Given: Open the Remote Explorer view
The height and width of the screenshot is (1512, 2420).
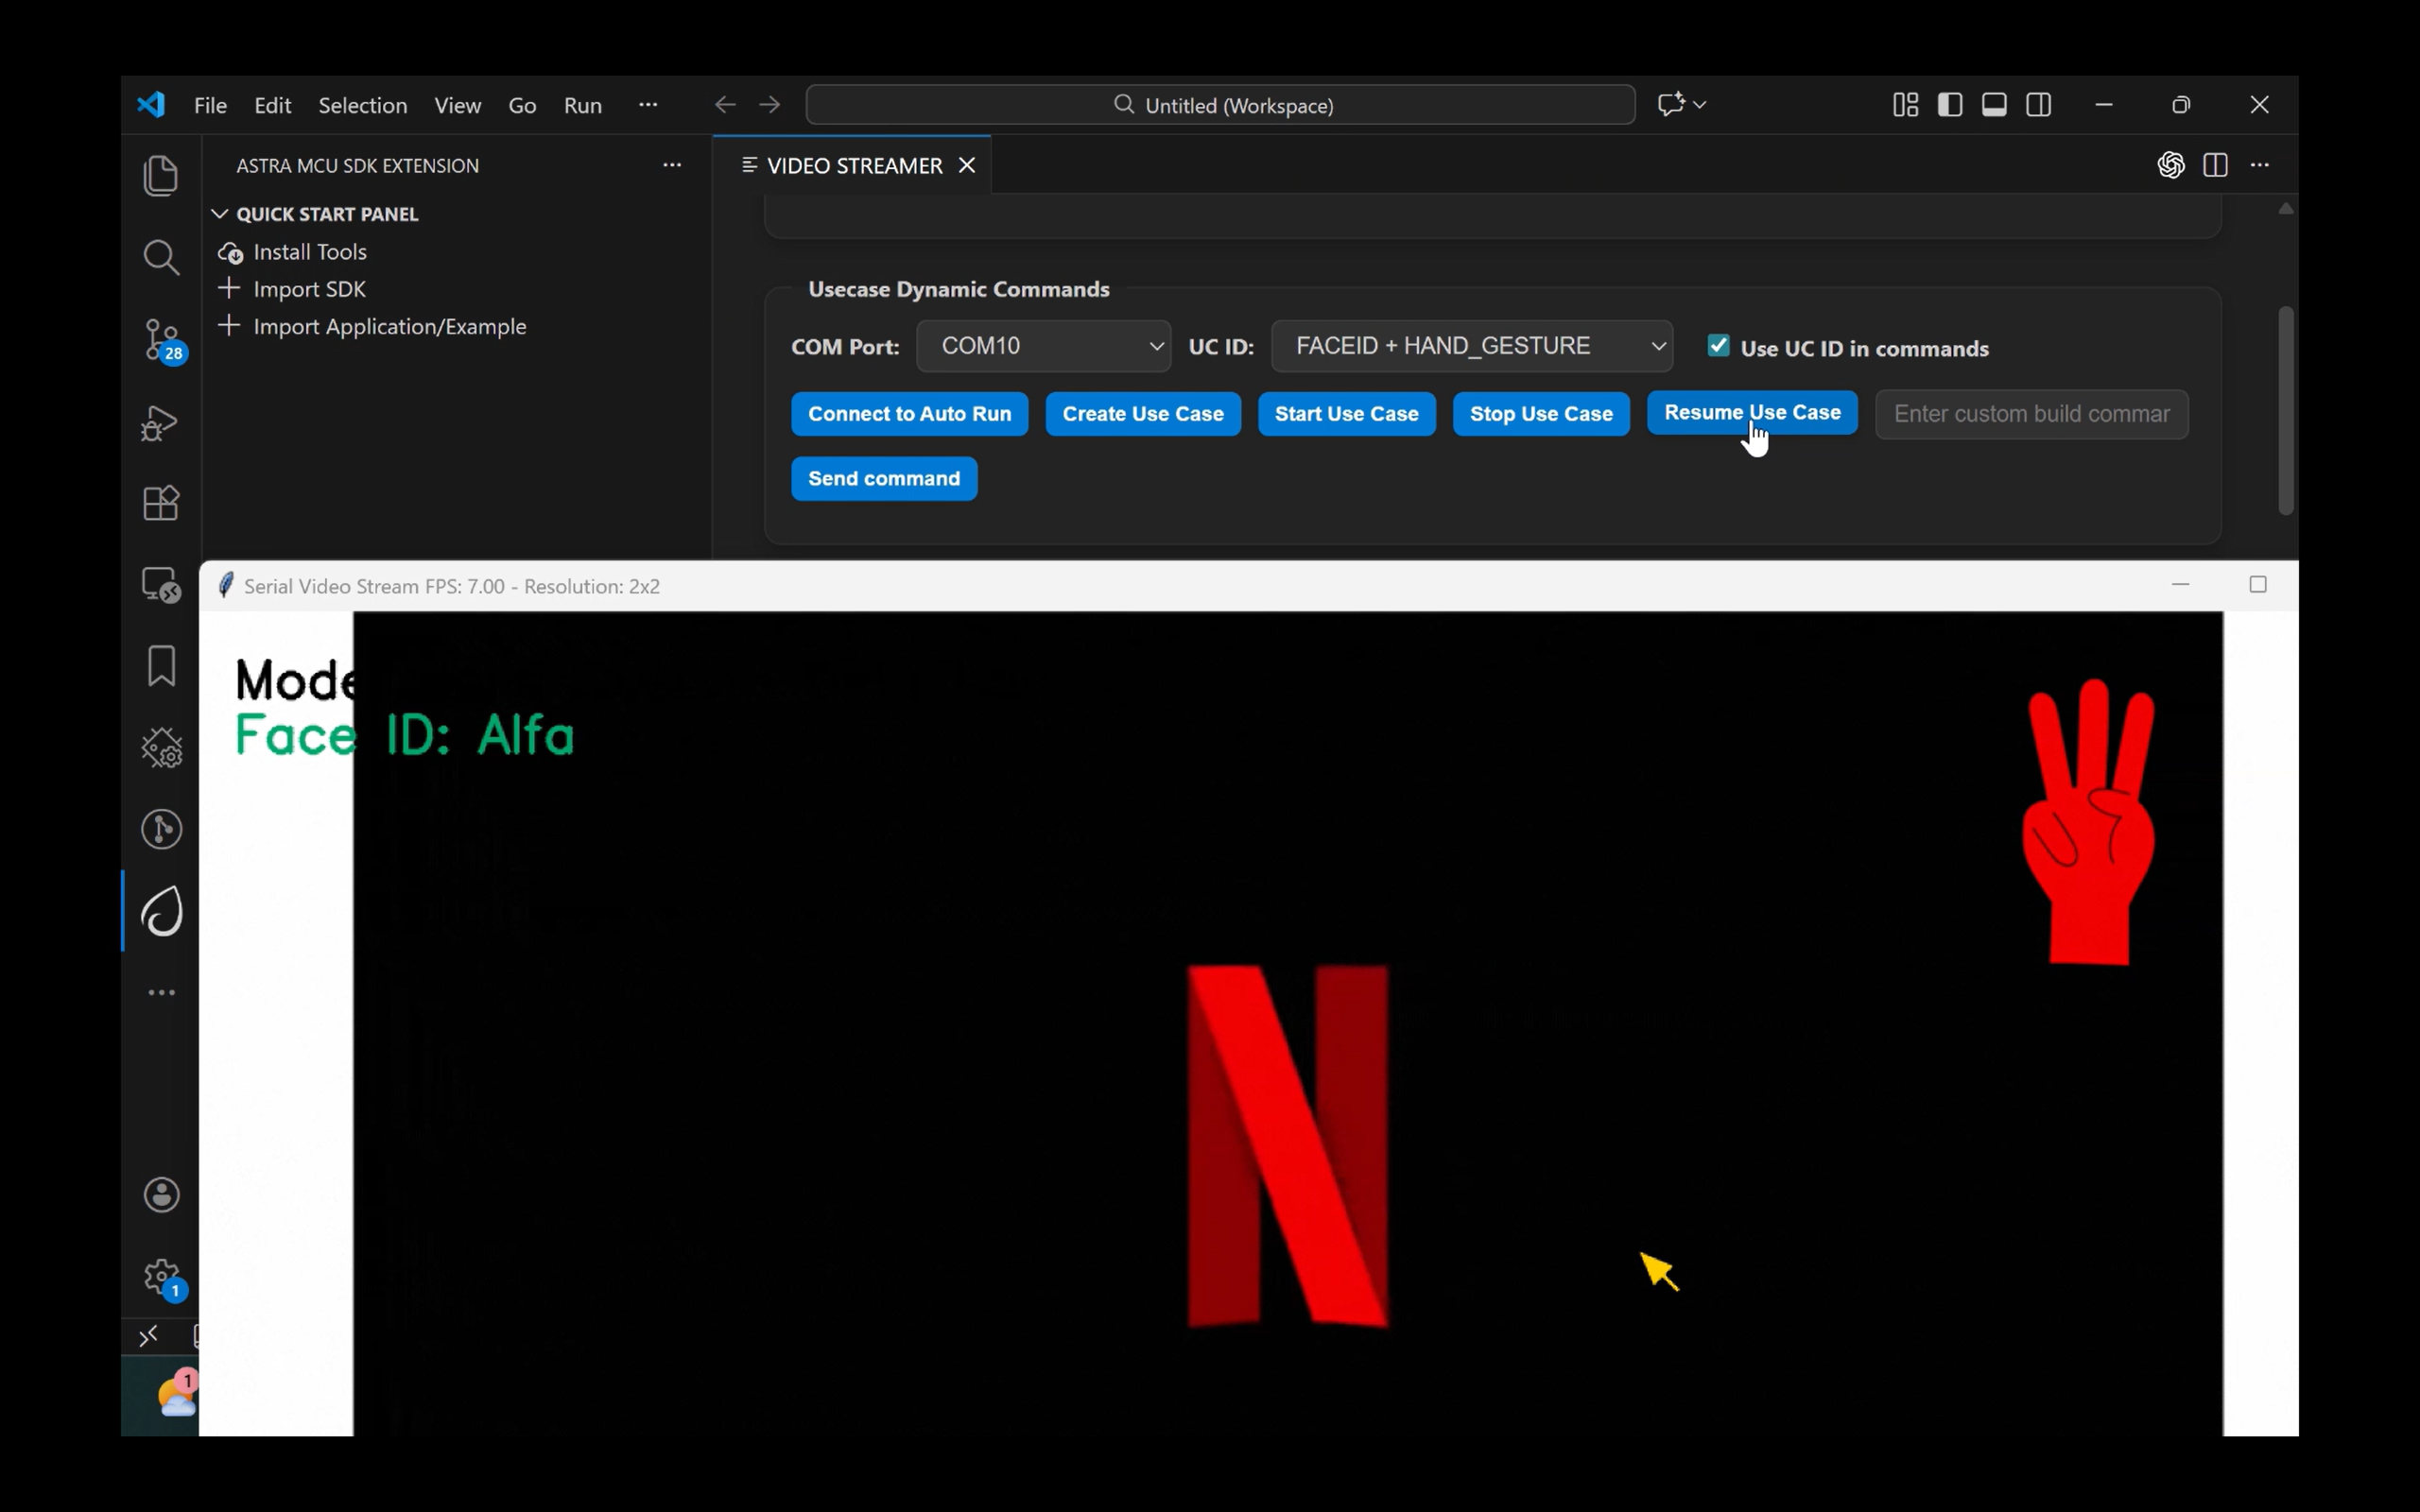Looking at the screenshot, I should pos(161,585).
